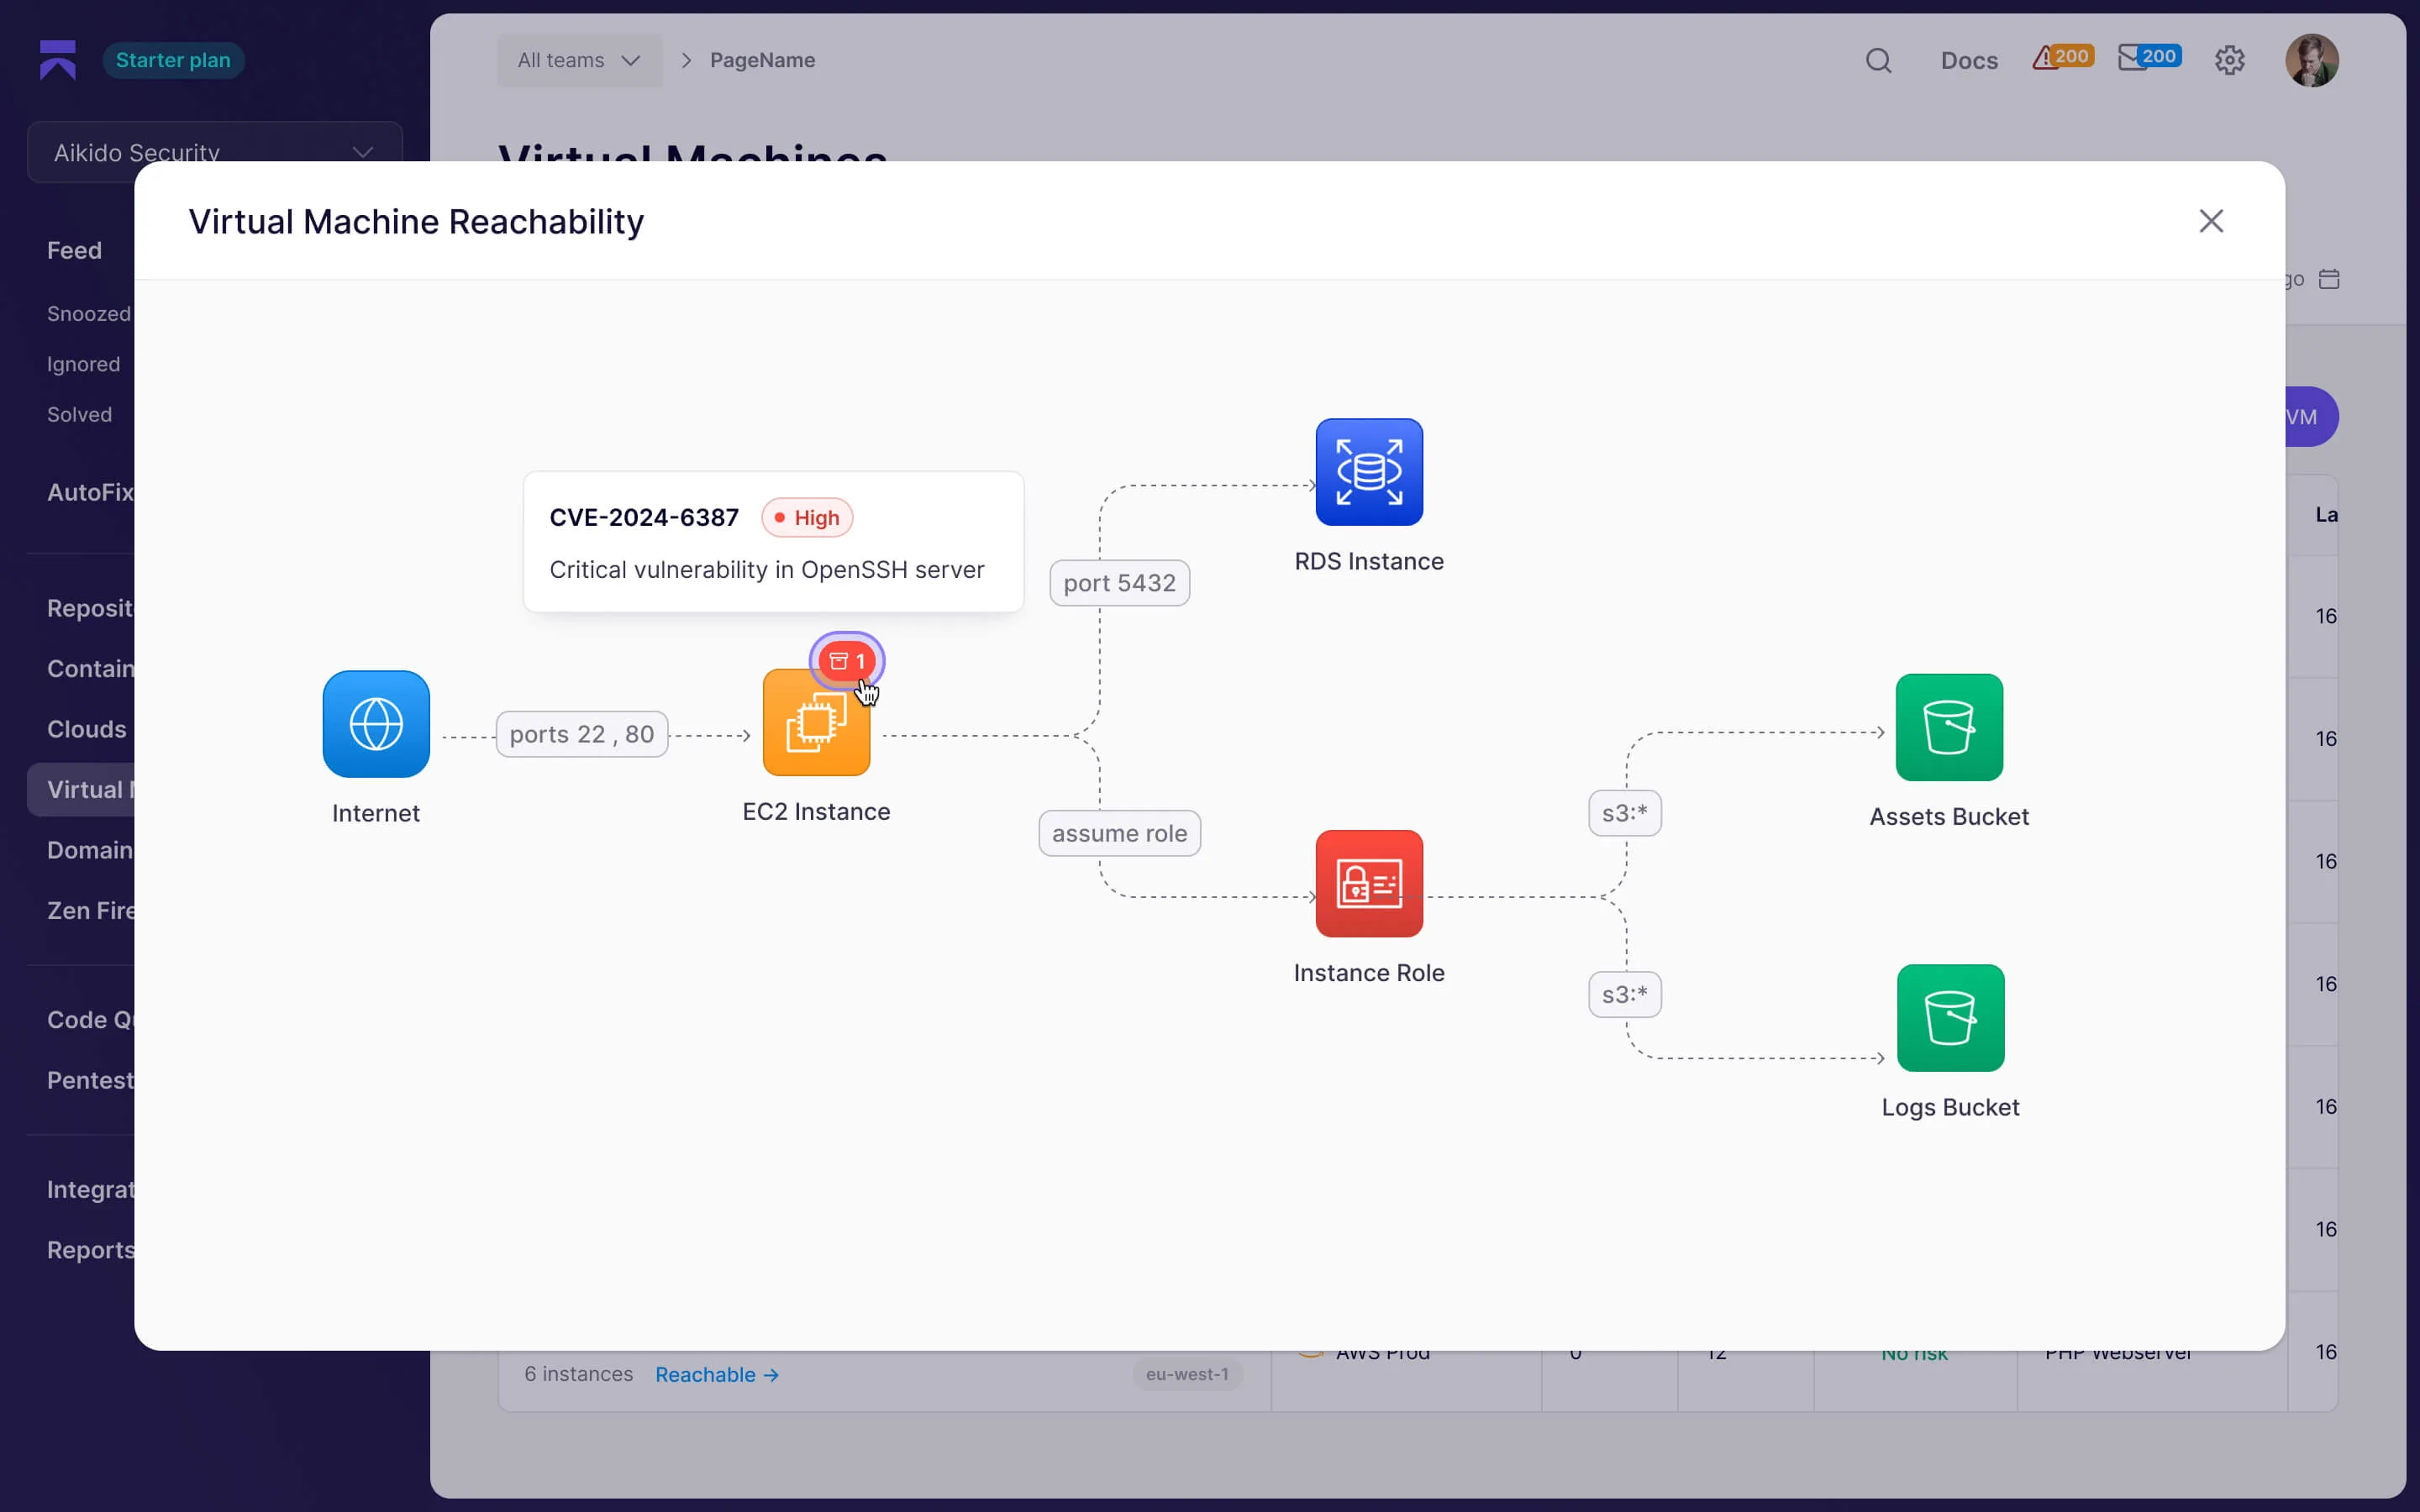The height and width of the screenshot is (1512, 2420).
Task: Open the calendar date picker icon
Action: (x=2330, y=279)
